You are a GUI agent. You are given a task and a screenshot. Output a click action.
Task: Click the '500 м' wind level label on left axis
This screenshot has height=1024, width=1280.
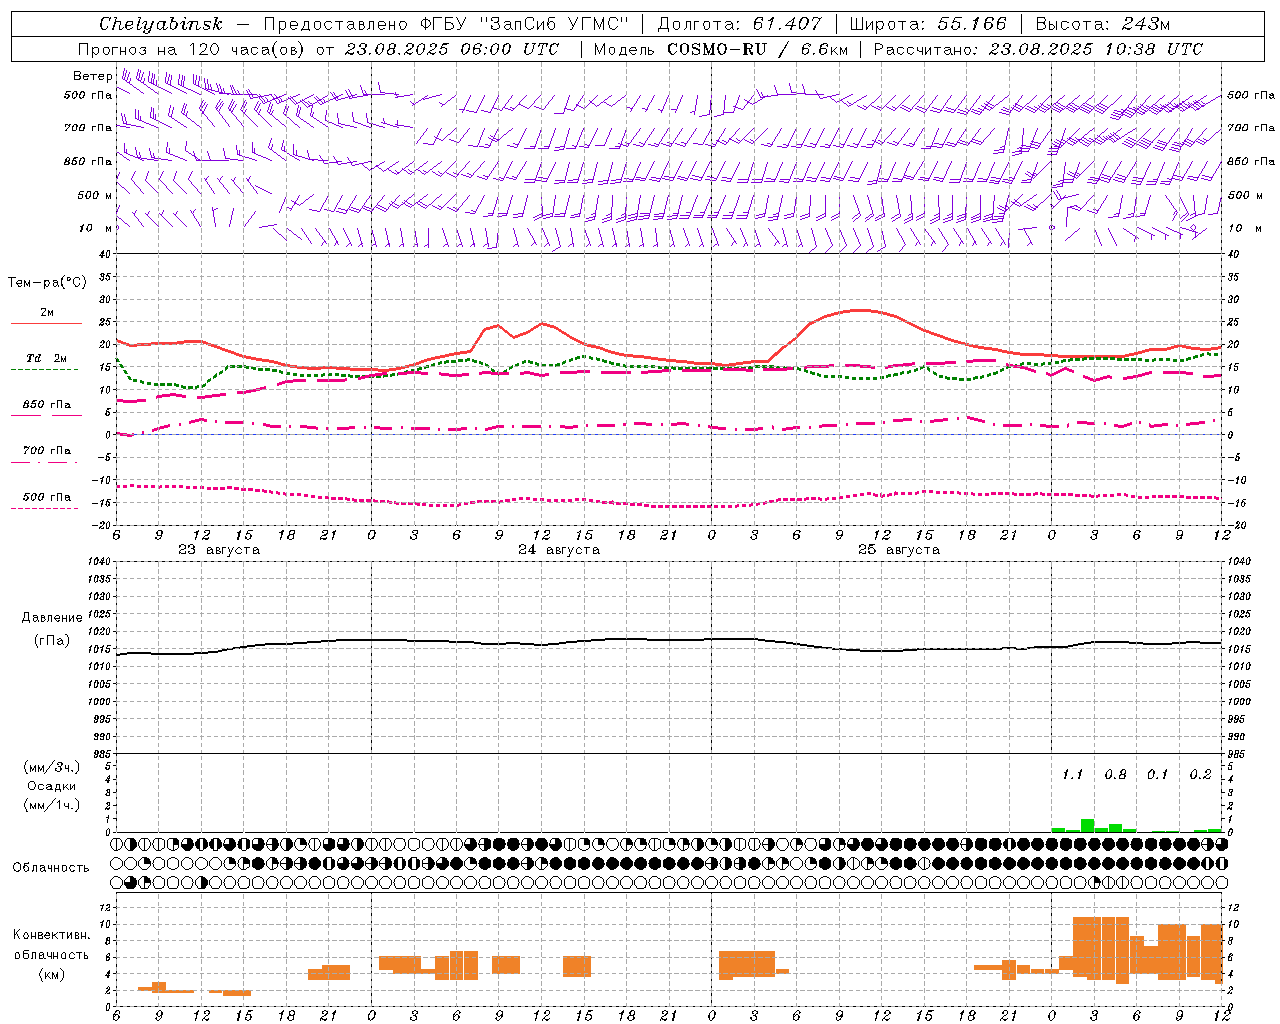click(x=95, y=195)
